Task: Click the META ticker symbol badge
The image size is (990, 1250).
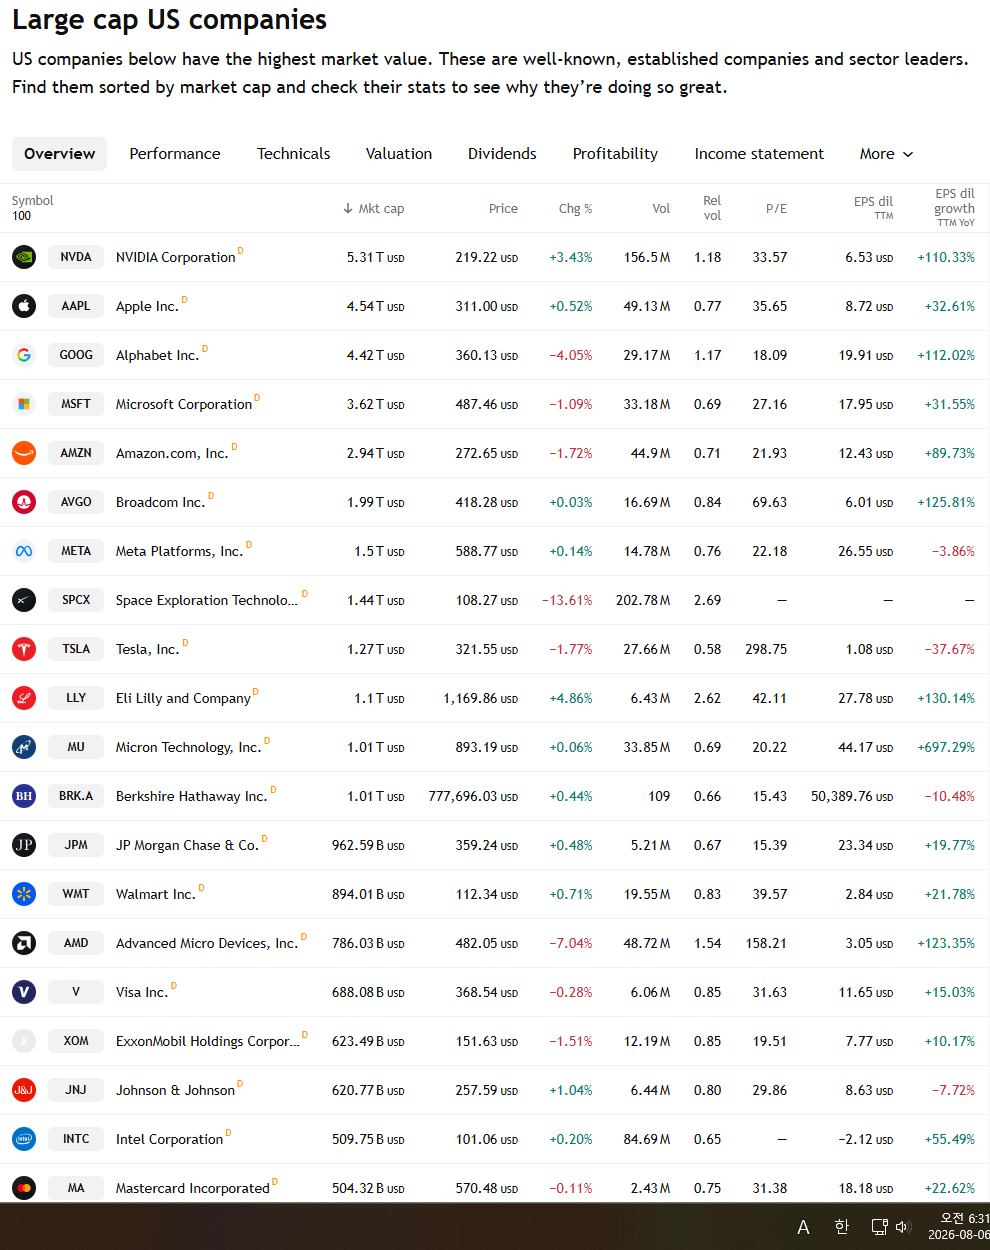Action: (x=76, y=551)
